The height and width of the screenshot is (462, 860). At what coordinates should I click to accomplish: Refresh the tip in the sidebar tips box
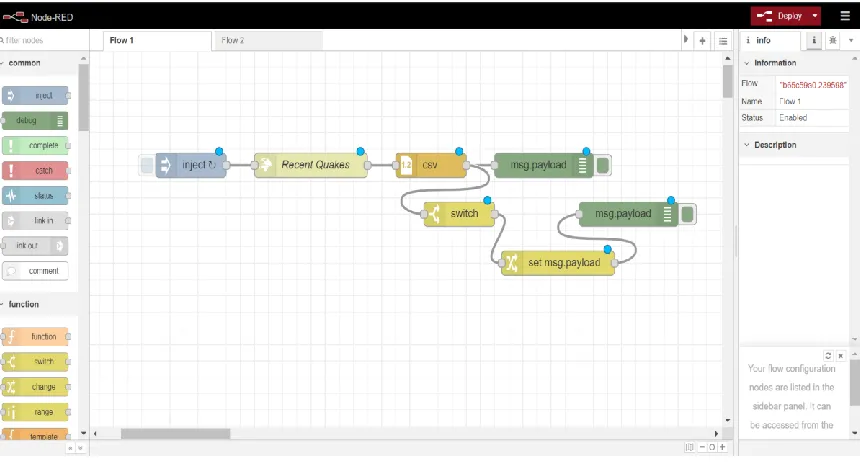pos(828,356)
